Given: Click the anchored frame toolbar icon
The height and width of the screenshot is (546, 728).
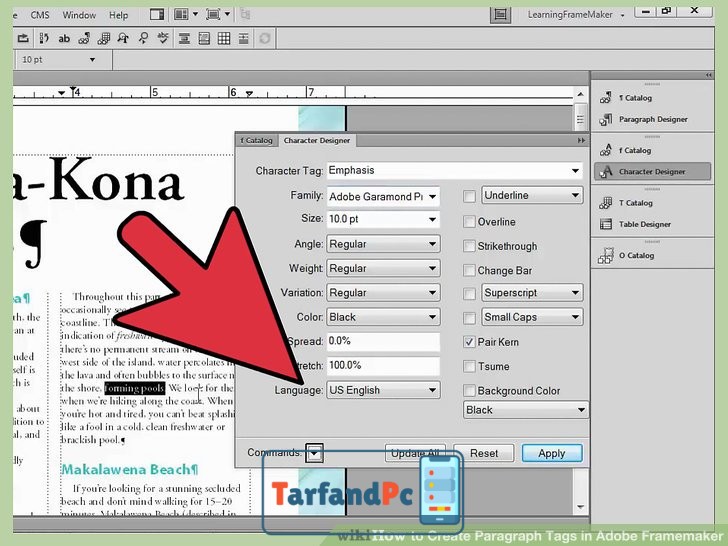Looking at the screenshot, I should click(204, 39).
